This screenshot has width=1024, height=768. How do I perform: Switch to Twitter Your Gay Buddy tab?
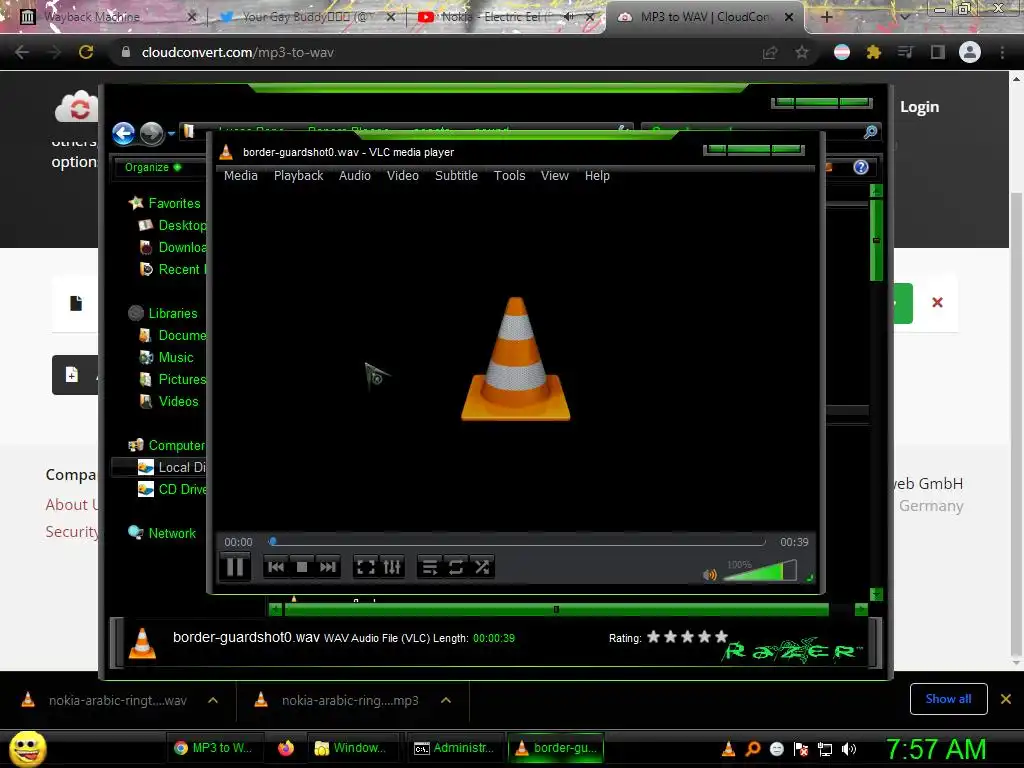(307, 17)
